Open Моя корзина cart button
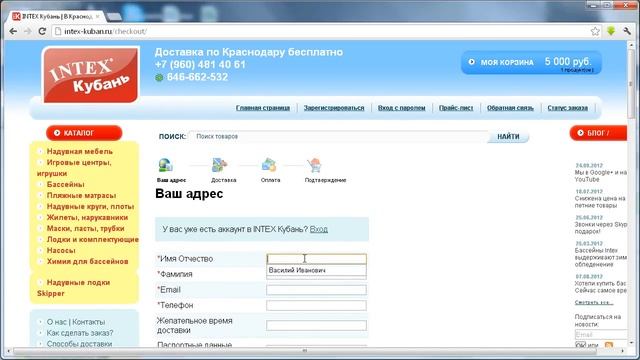This screenshot has height=360, width=640. pyautogui.click(x=531, y=62)
